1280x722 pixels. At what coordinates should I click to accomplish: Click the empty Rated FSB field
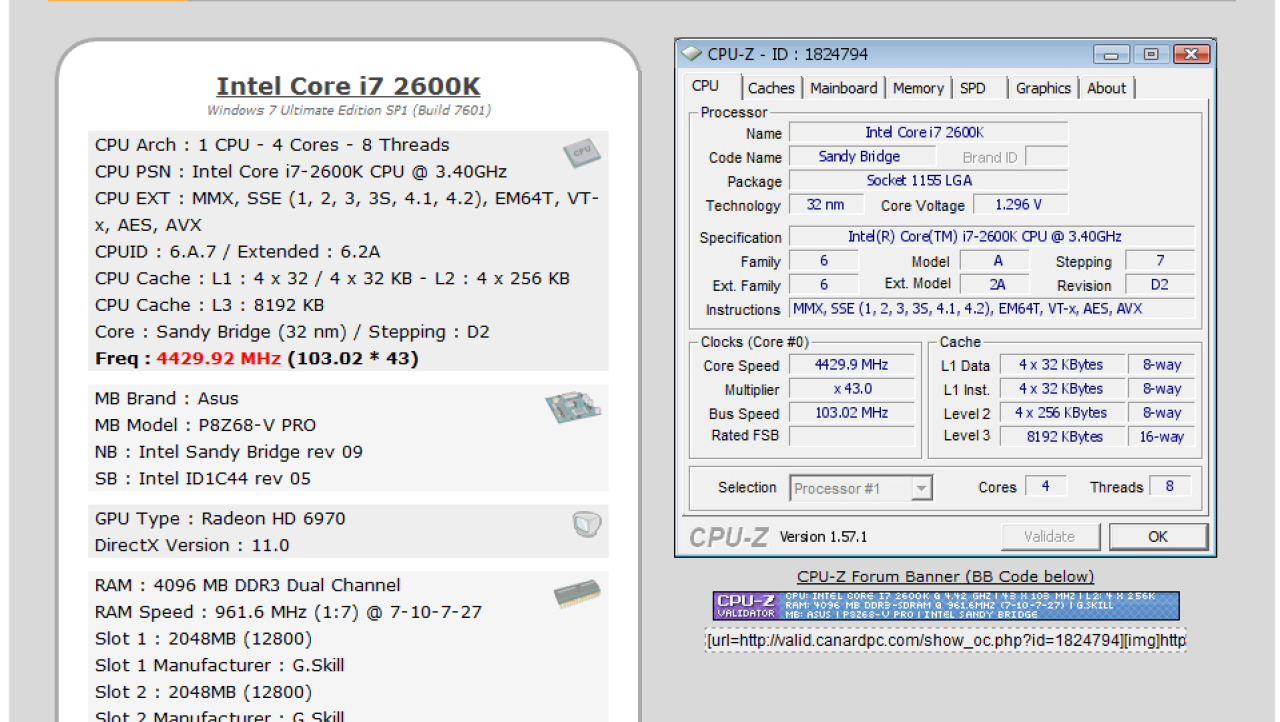coord(851,436)
